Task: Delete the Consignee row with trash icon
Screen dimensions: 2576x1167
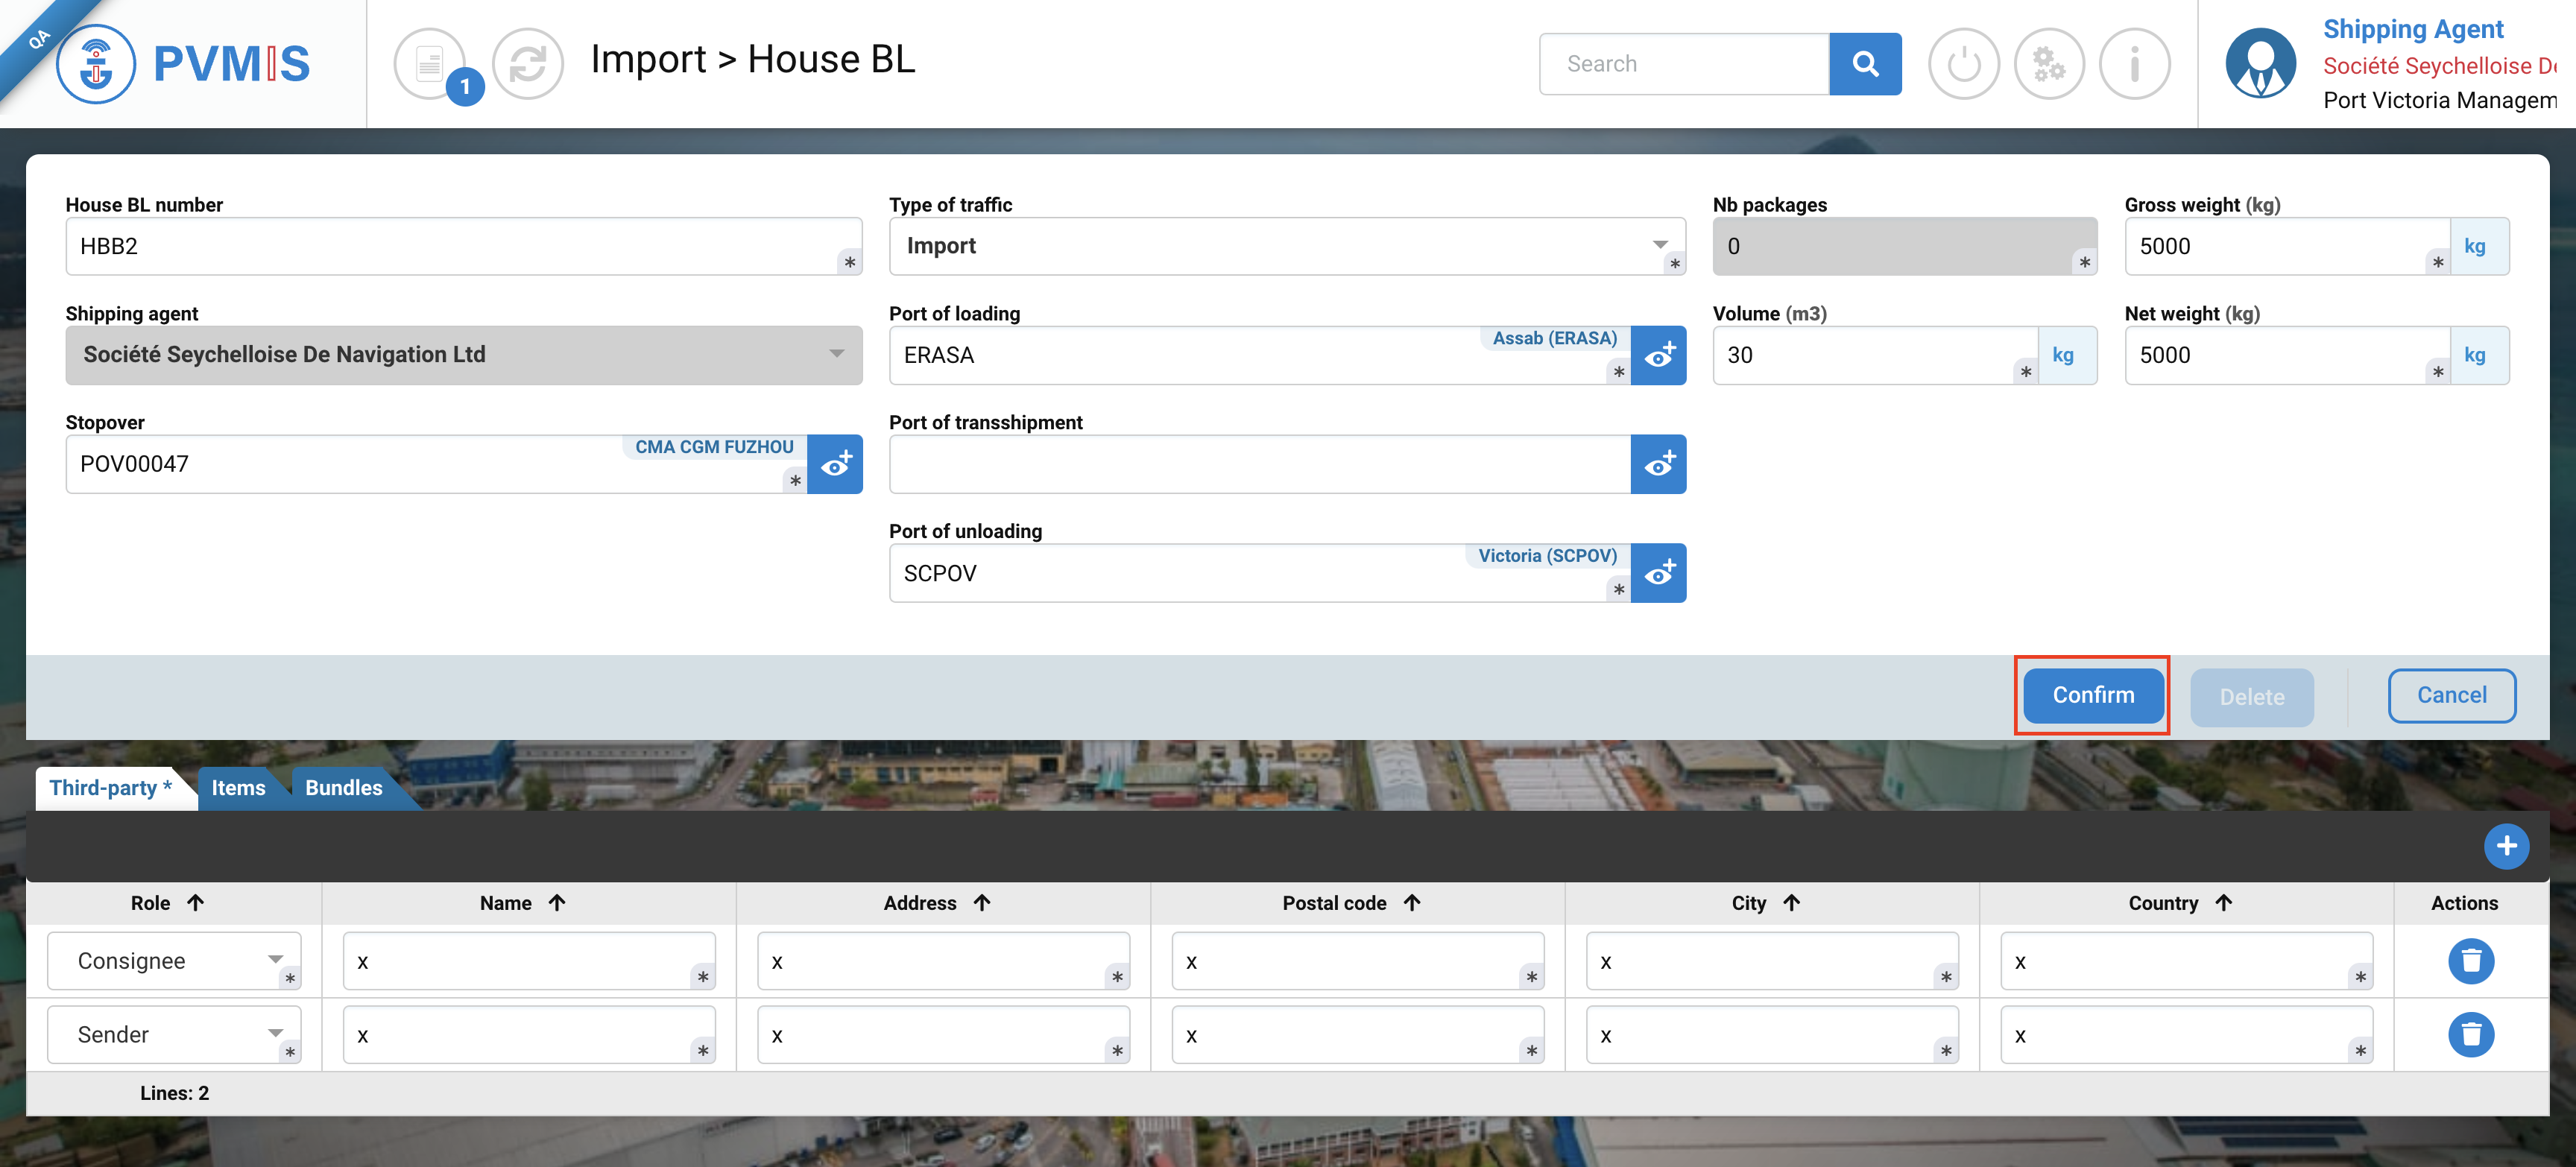Action: pyautogui.click(x=2470, y=961)
